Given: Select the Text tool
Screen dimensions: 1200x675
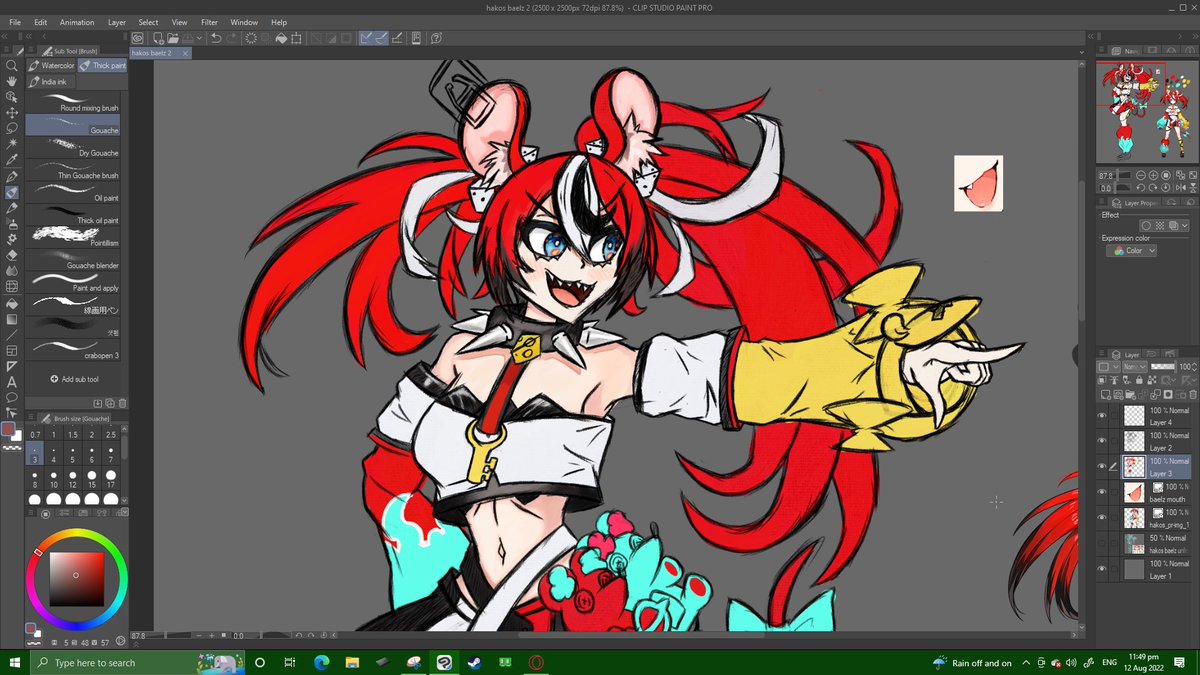Looking at the screenshot, I should tap(12, 382).
